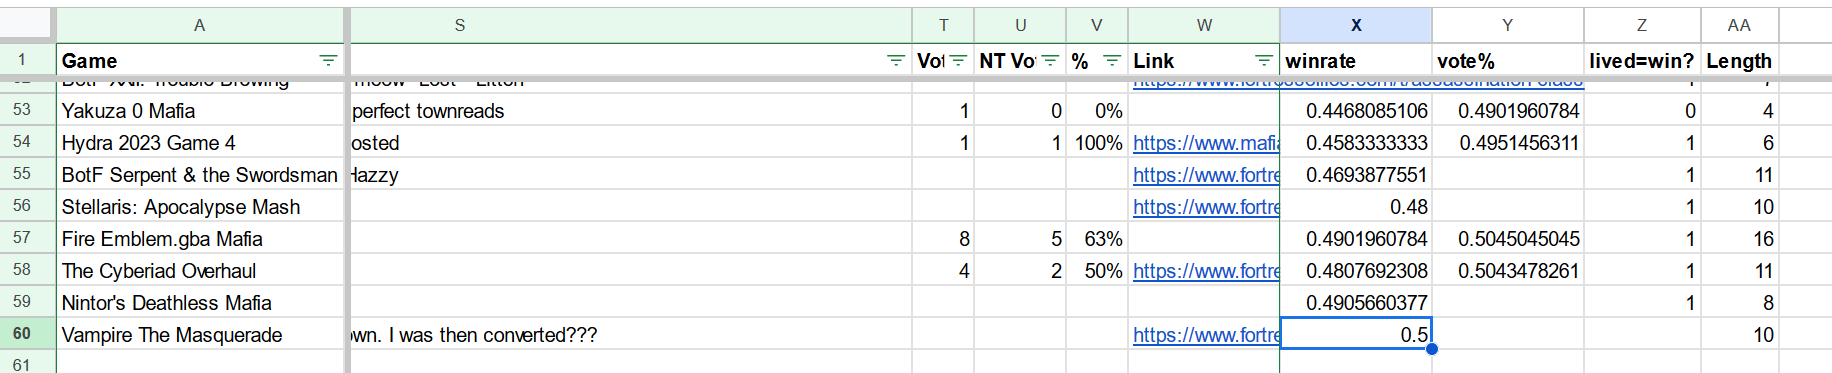Click the 'perfect townreads' cell
Screen dimensions: 1832x373
(x=631, y=111)
